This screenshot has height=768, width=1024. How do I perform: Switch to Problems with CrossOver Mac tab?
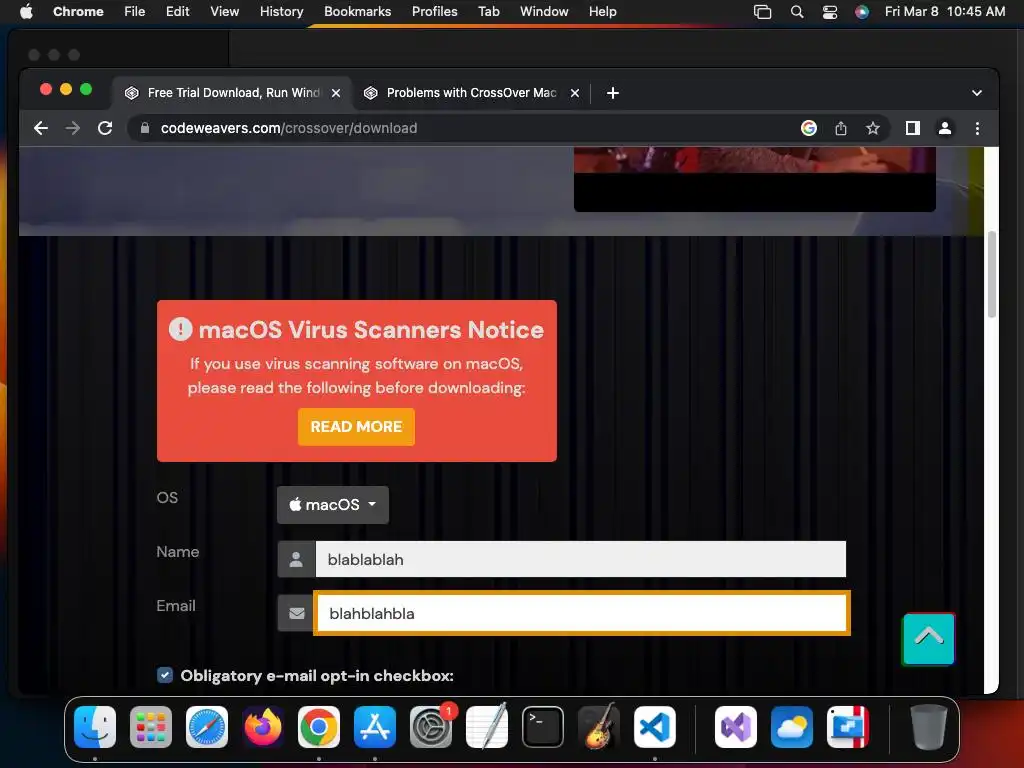point(470,93)
